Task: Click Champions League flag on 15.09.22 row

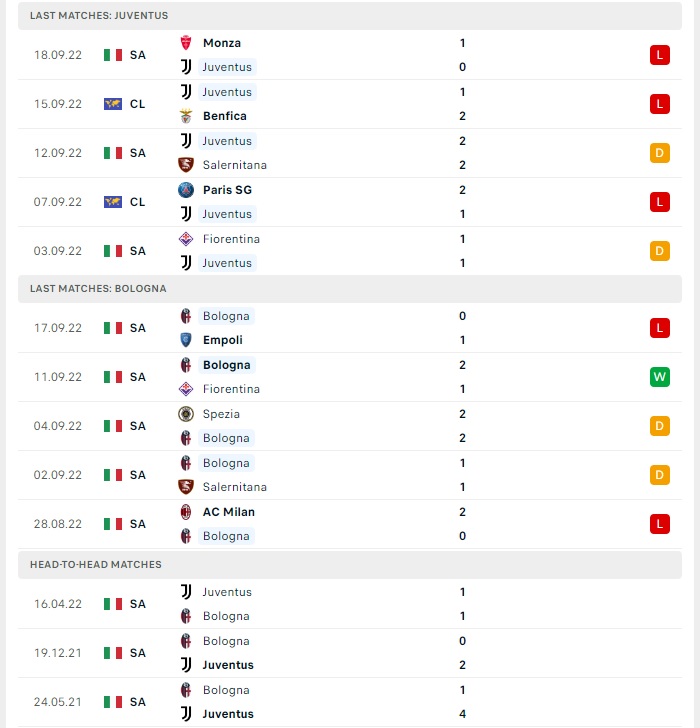Action: point(113,104)
